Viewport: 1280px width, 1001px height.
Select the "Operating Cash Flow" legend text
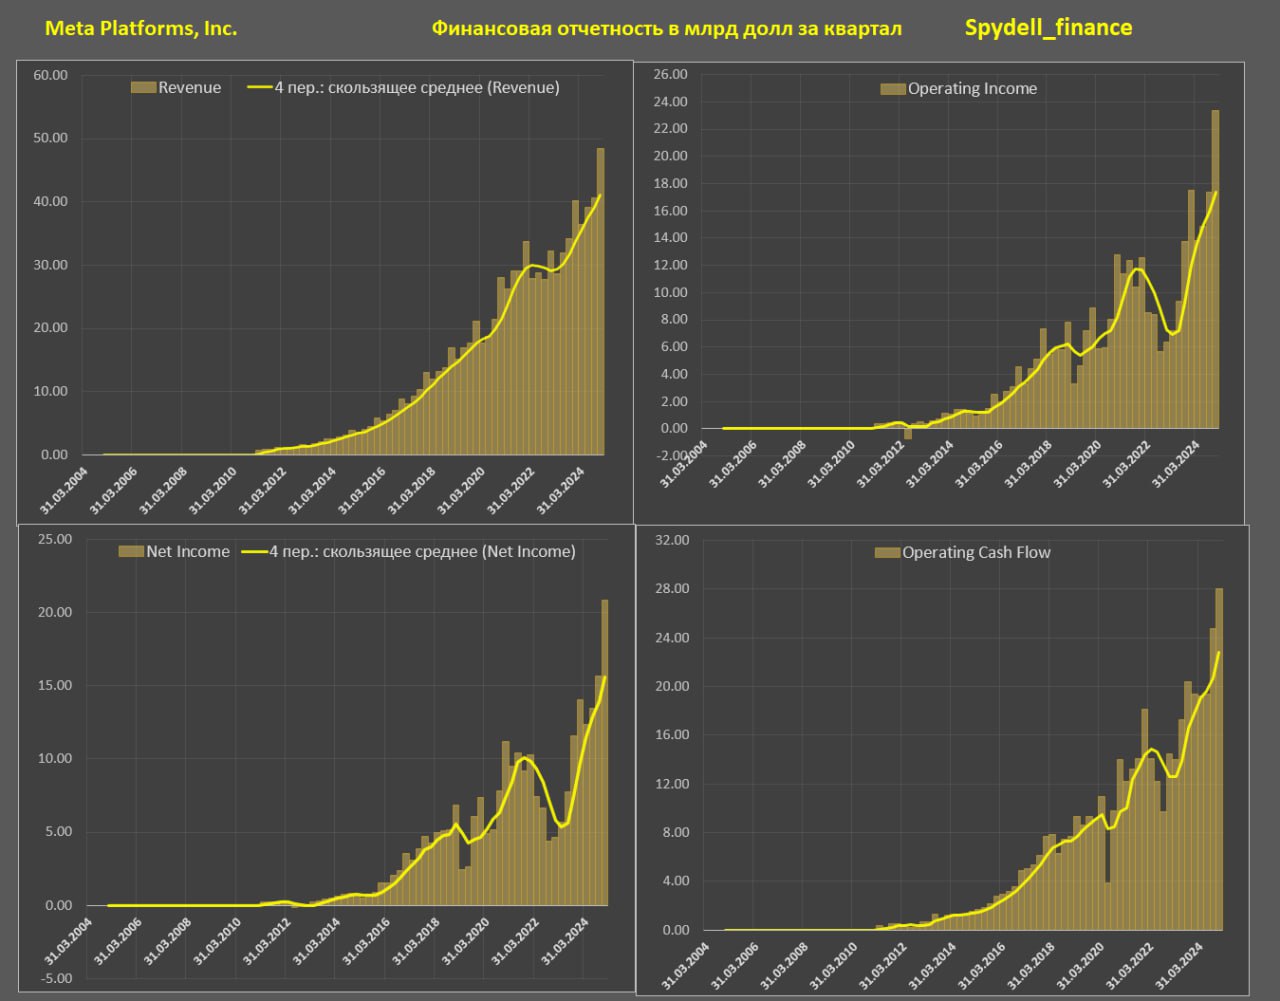[976, 552]
